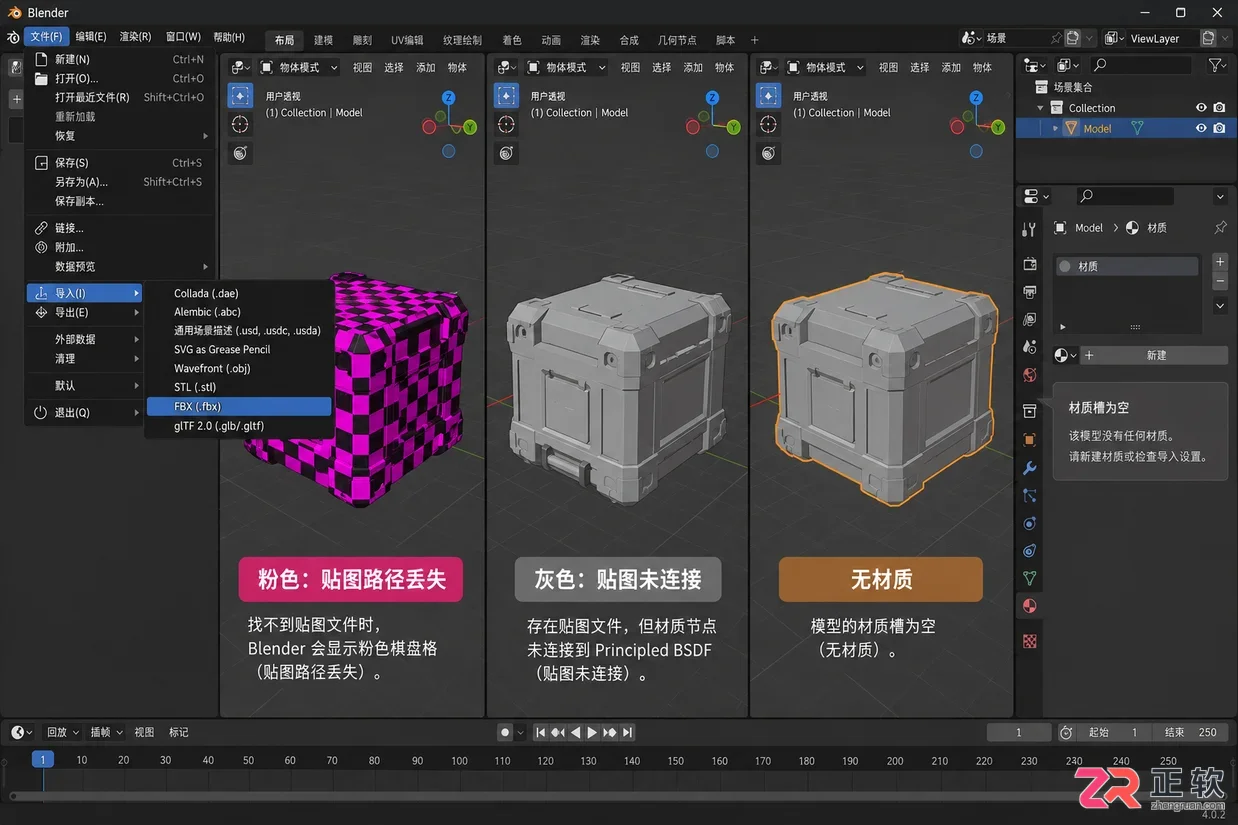Select 另存为(A)... in file menu
Image resolution: width=1238 pixels, height=825 pixels.
tap(120, 182)
